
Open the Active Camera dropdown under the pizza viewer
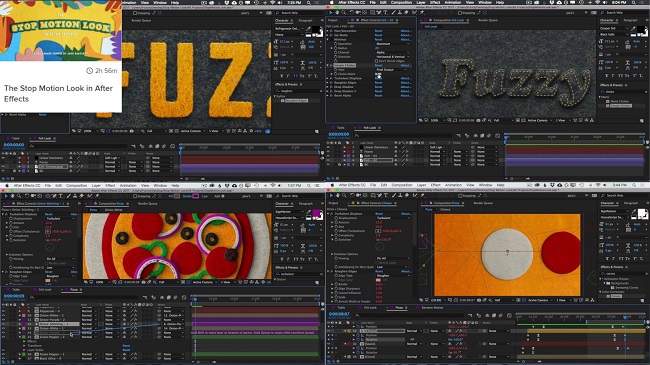click(204, 282)
